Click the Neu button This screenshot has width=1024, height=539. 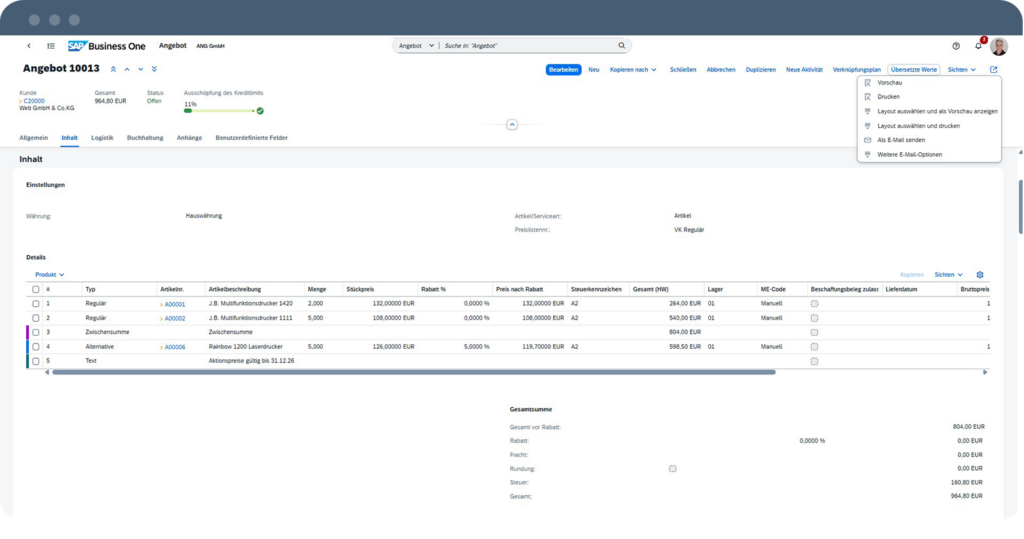(594, 69)
